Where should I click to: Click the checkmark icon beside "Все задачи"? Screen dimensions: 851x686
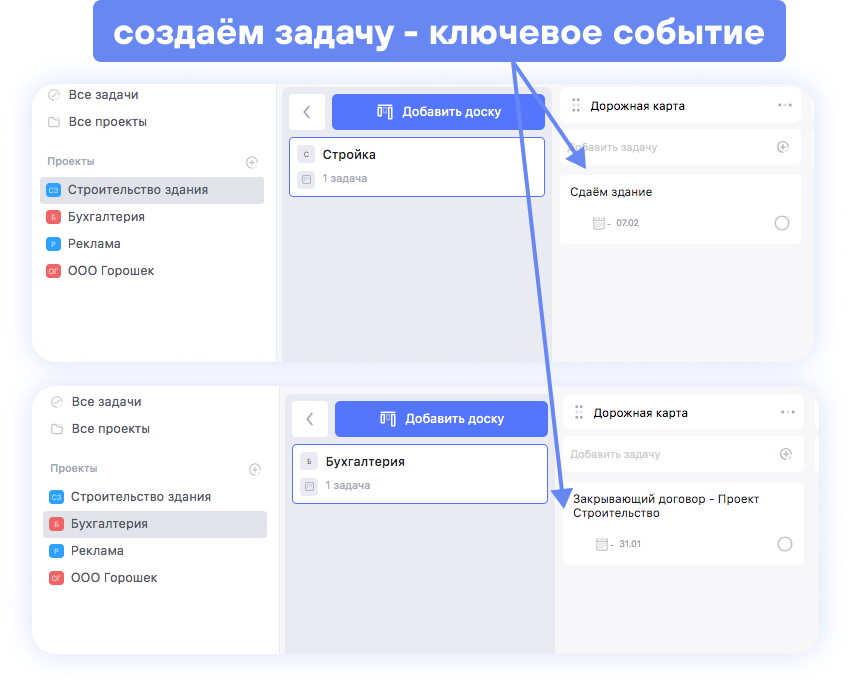tap(51, 94)
